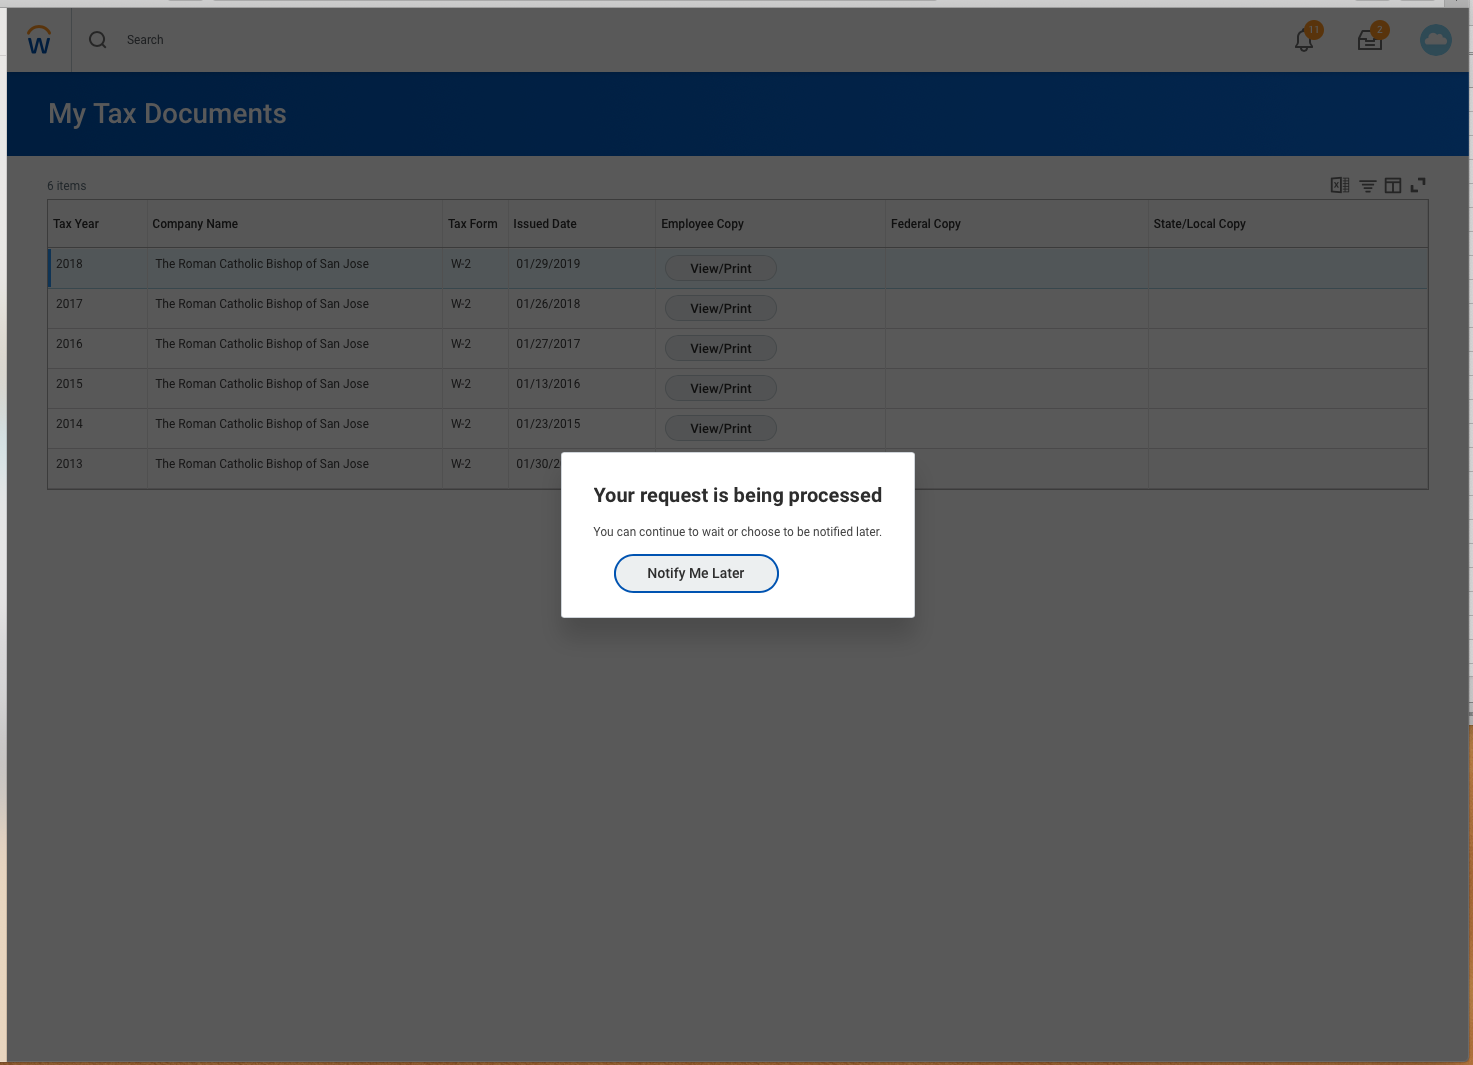Click View/Print for tax year 2015

(721, 389)
